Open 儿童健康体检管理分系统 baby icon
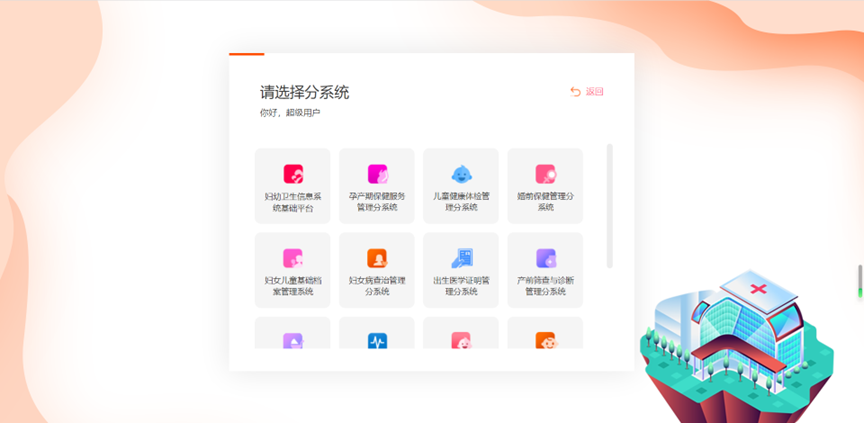The width and height of the screenshot is (864, 423). pyautogui.click(x=461, y=173)
